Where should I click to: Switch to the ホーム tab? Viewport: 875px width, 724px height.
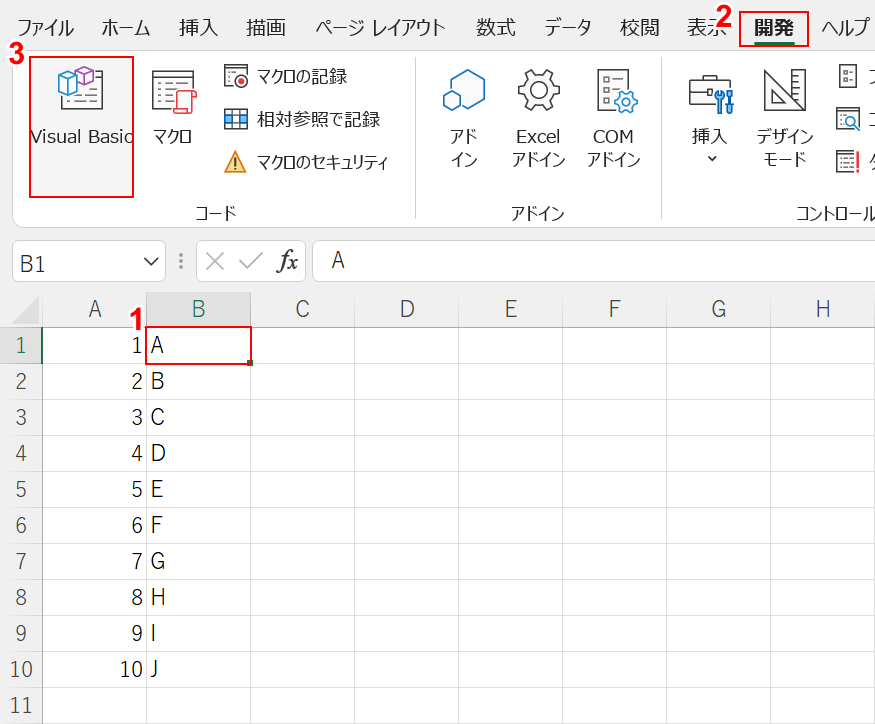click(x=126, y=27)
